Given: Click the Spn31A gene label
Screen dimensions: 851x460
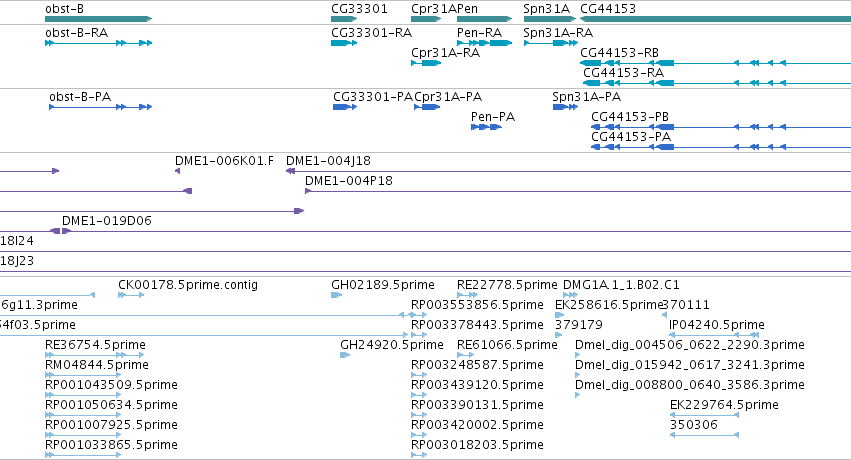Looking at the screenshot, I should tap(547, 9).
